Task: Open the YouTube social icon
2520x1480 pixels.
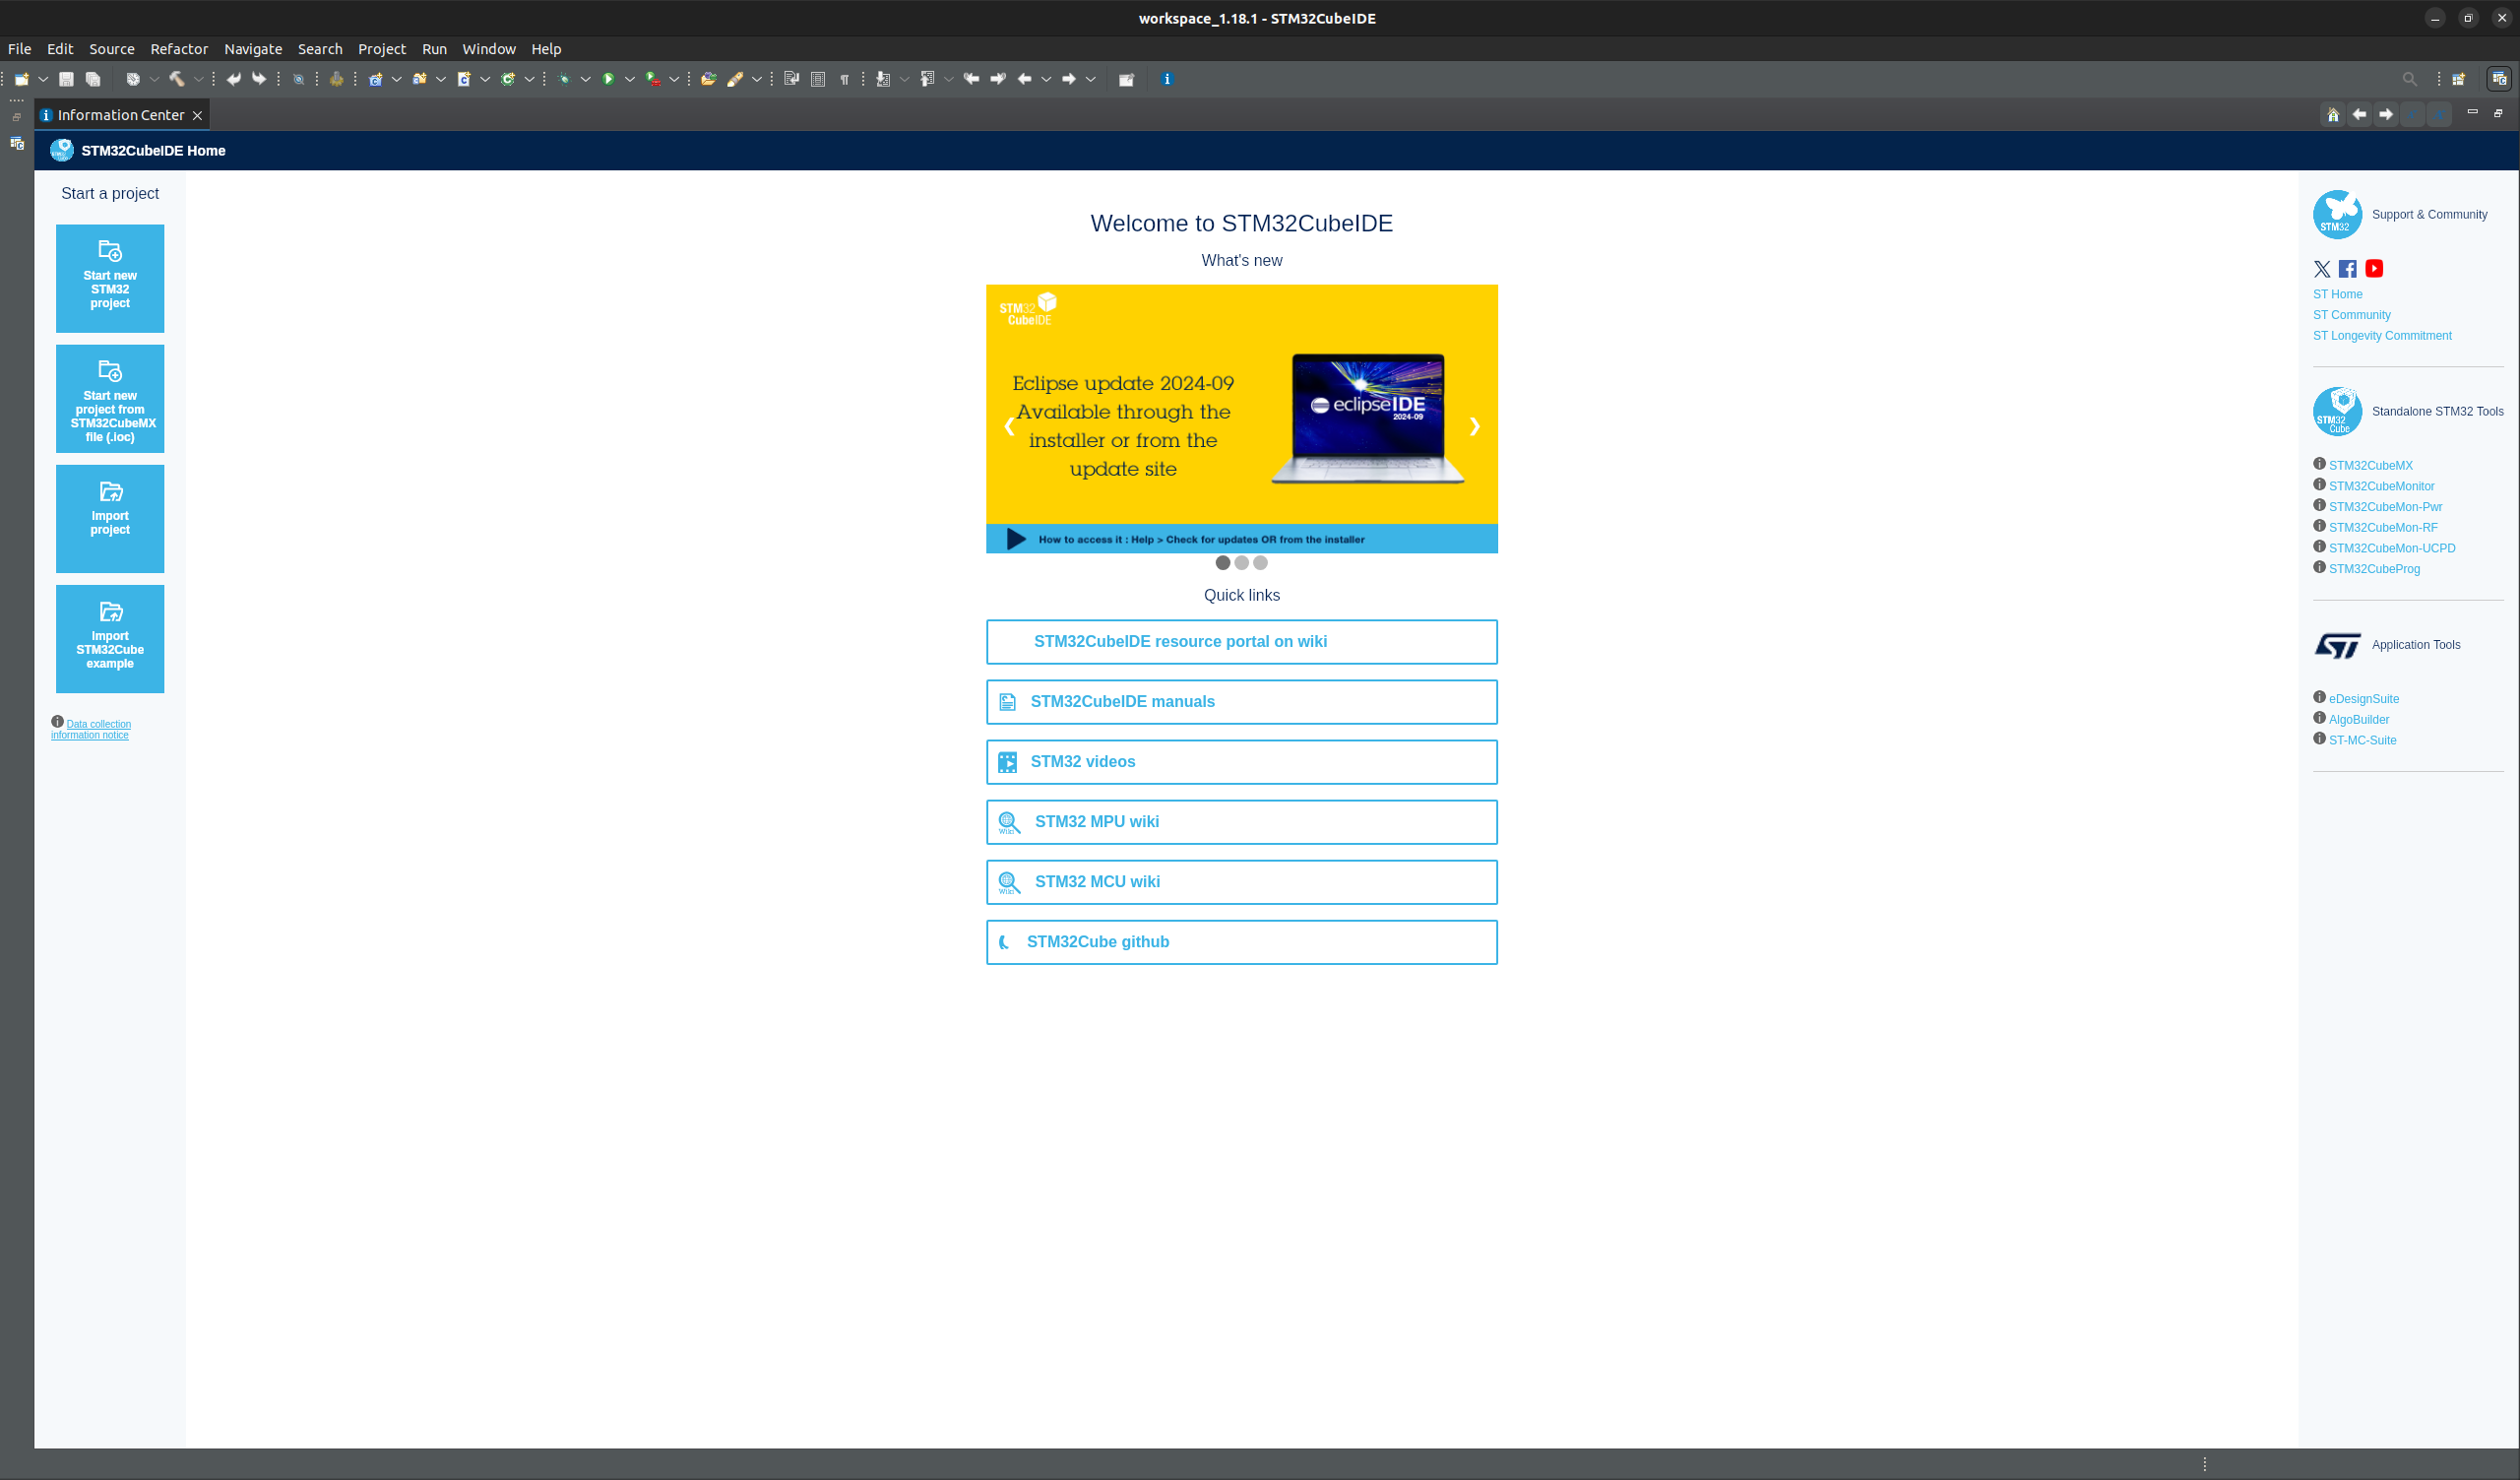Action: pos(2374,269)
